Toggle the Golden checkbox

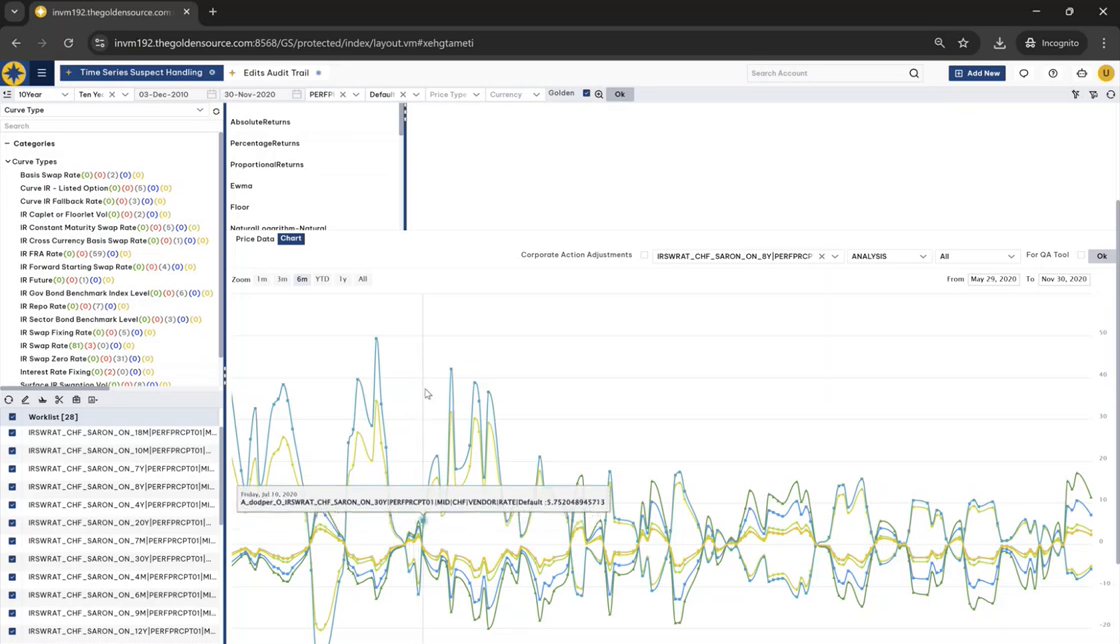pyautogui.click(x=586, y=93)
